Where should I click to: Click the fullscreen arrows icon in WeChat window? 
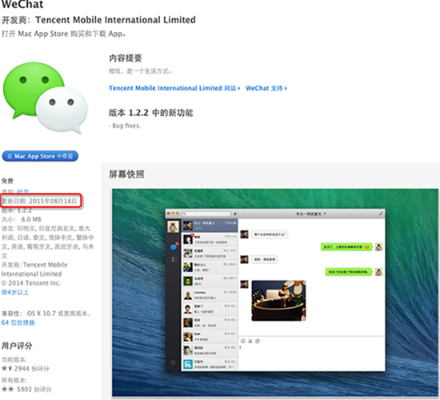point(380,213)
